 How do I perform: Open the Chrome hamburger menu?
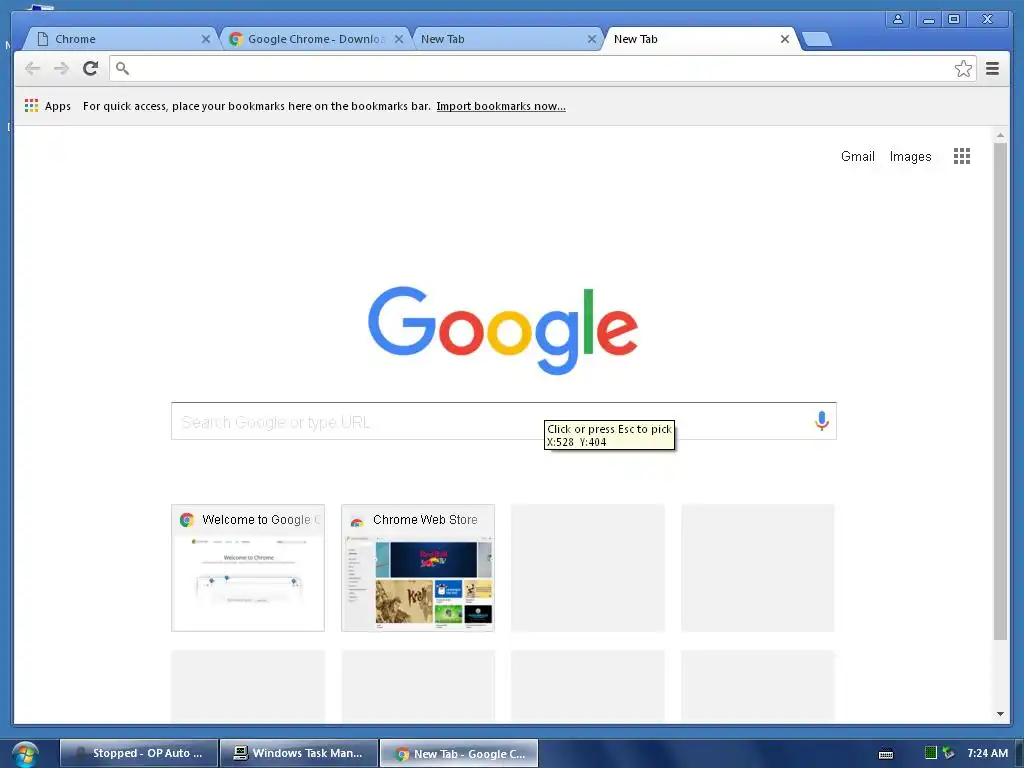coord(992,69)
